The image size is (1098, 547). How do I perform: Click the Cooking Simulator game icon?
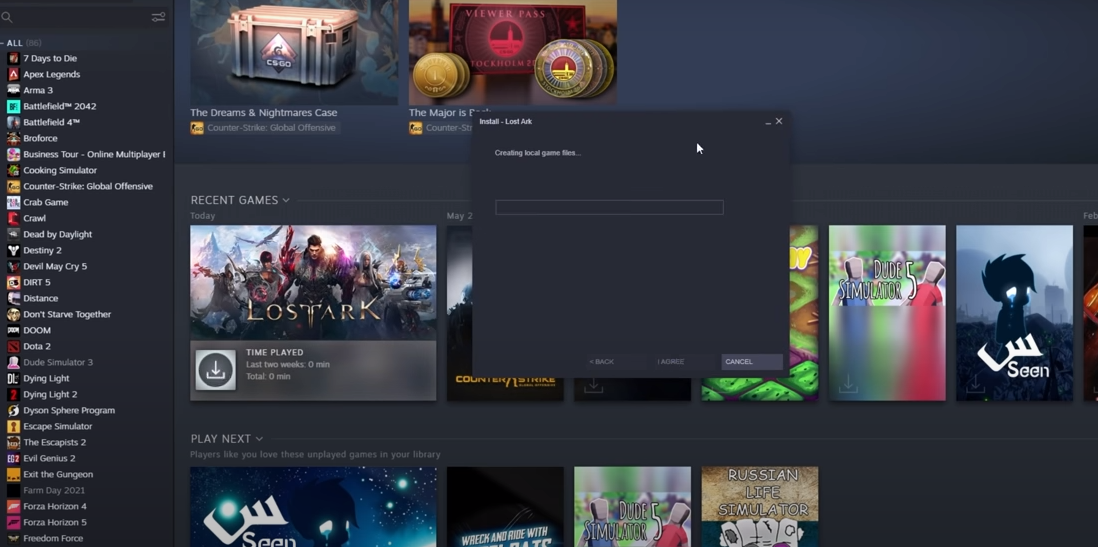click(13, 170)
